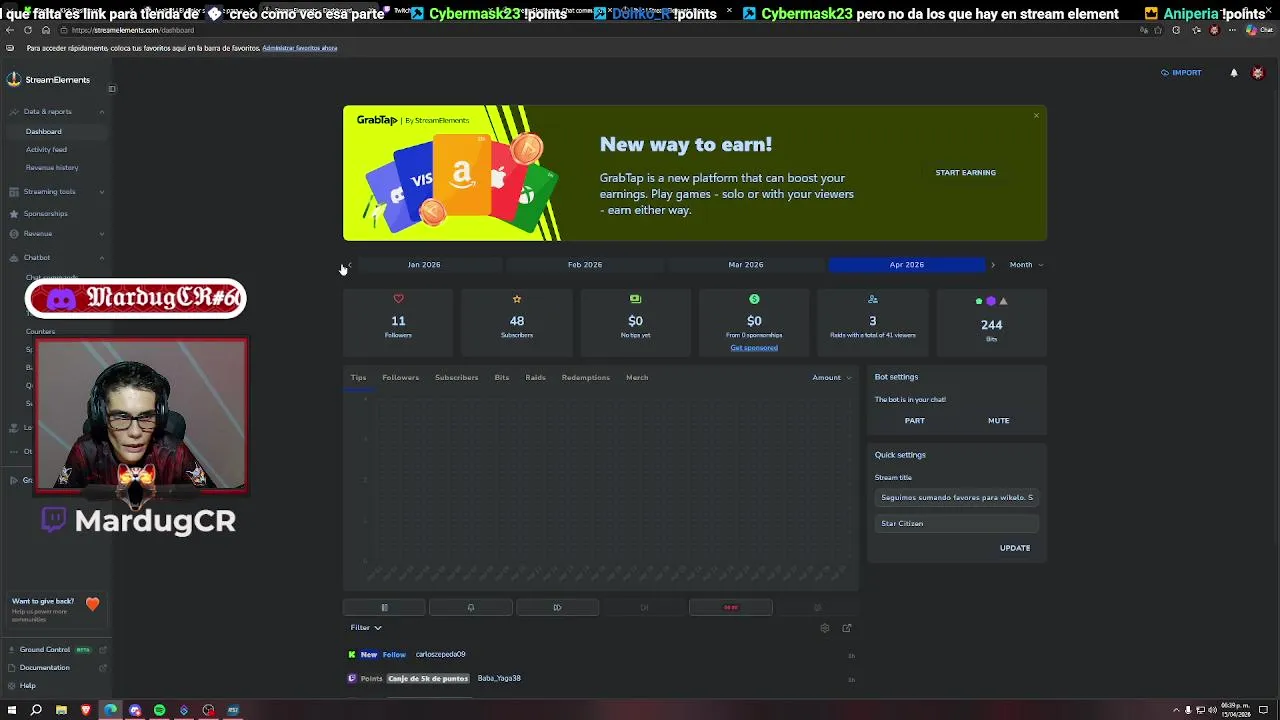Click the raids people icon above 3
The height and width of the screenshot is (720, 1280).
tap(872, 299)
